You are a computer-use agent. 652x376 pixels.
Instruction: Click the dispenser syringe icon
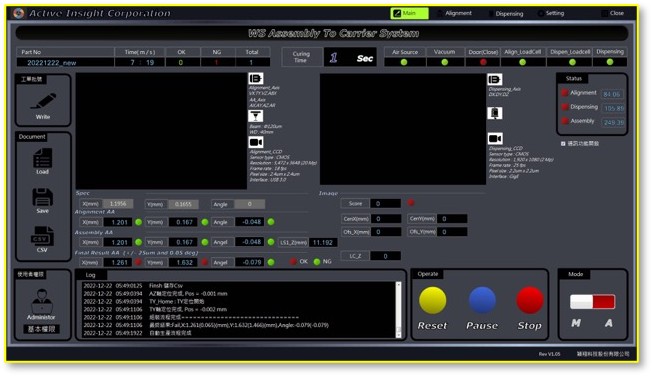point(495,113)
